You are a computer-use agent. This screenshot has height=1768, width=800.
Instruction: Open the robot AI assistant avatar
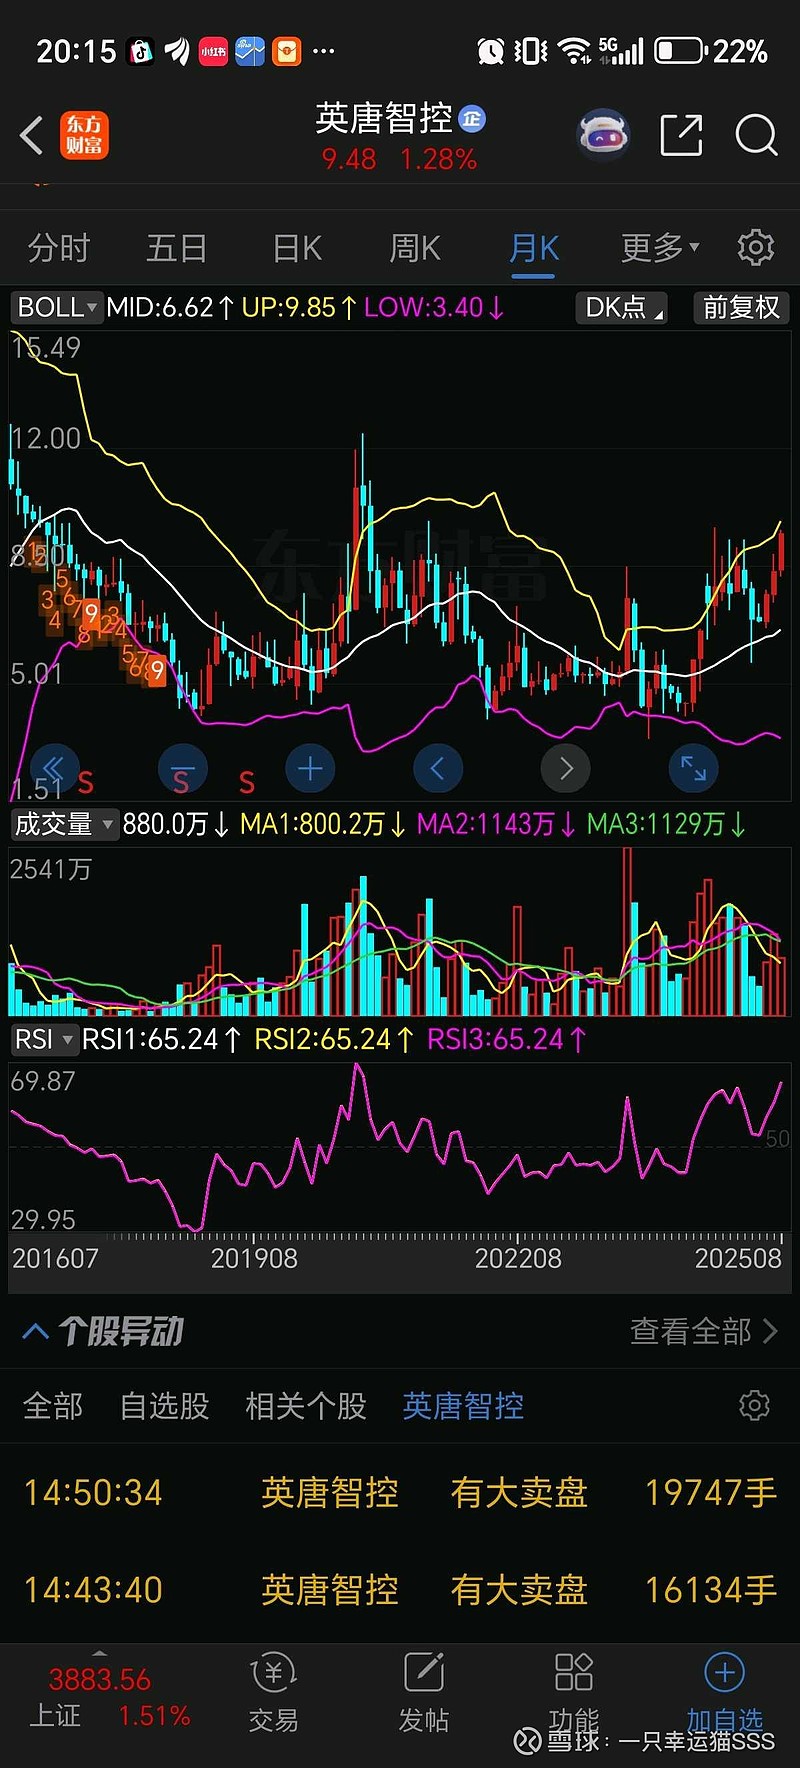pyautogui.click(x=604, y=135)
